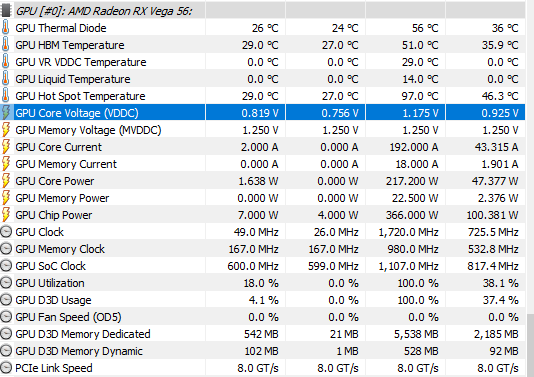Click the 14.0 °C liquid temperature maximum
Viewport: 534px width, 377px height.
point(420,79)
